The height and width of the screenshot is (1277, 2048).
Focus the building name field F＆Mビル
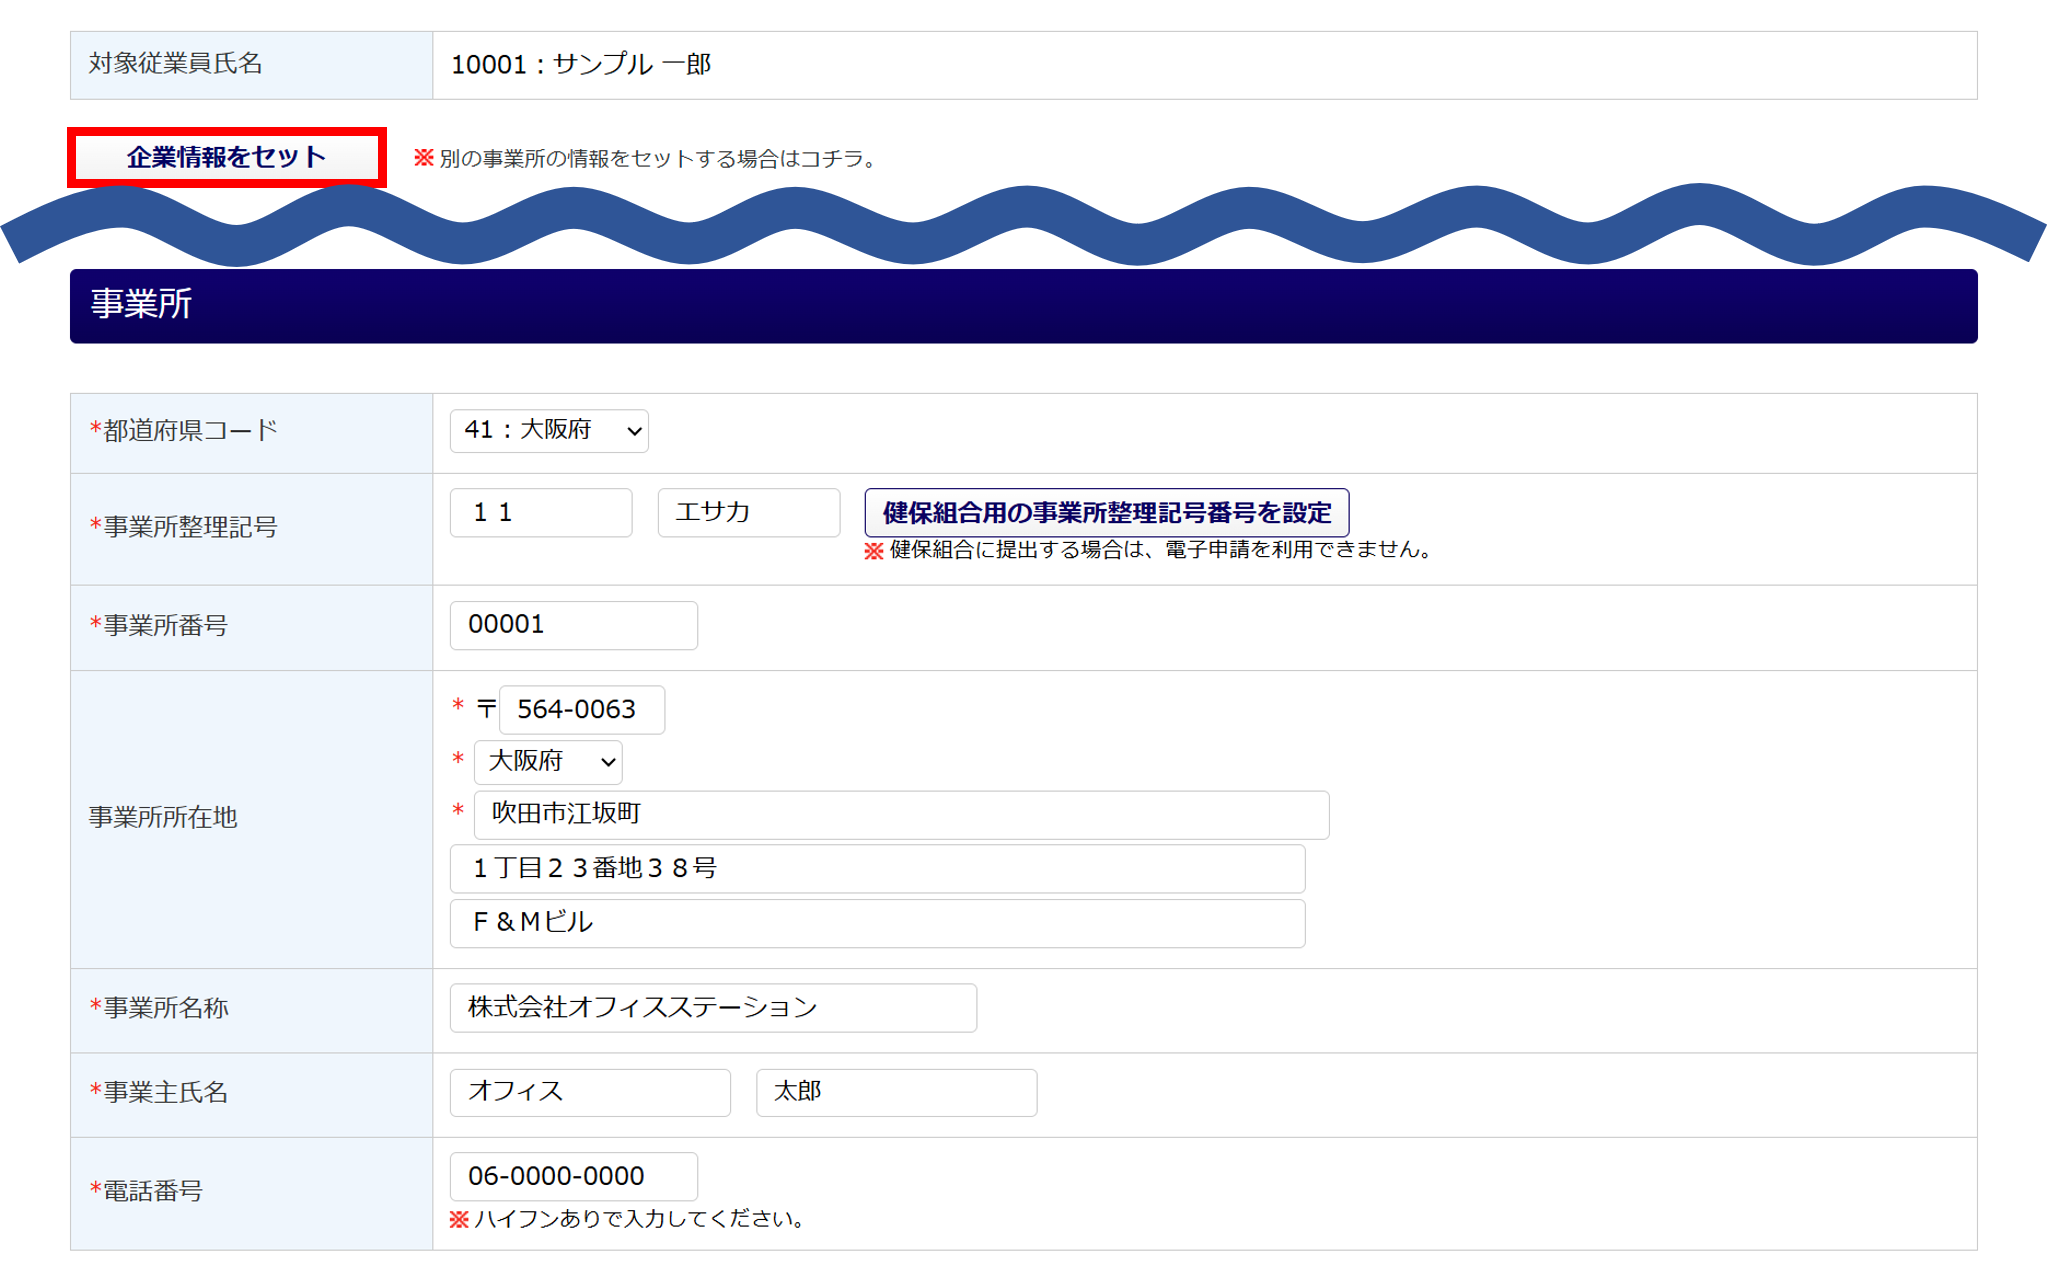(x=877, y=923)
